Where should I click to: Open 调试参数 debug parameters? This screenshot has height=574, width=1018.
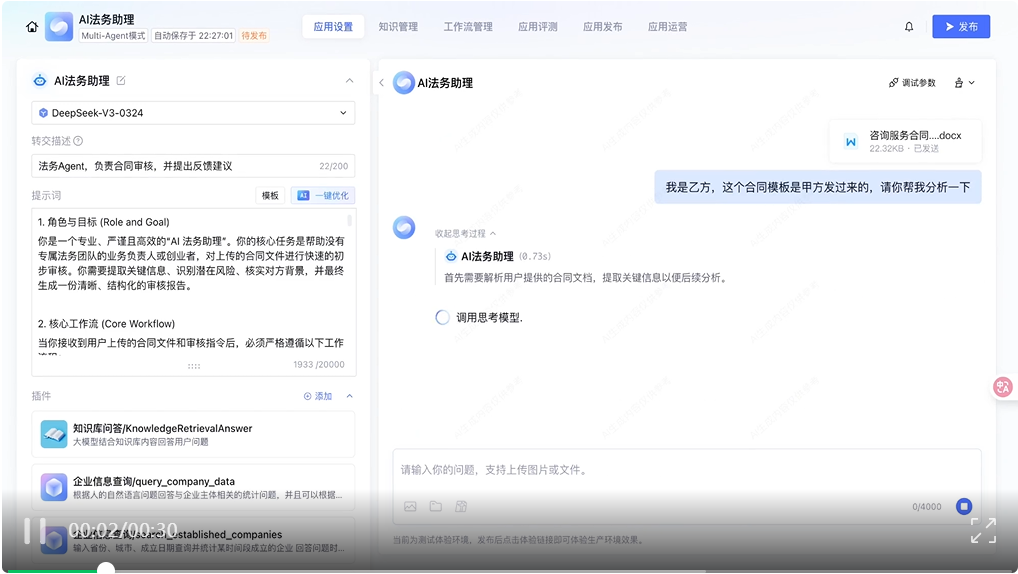click(x=912, y=83)
